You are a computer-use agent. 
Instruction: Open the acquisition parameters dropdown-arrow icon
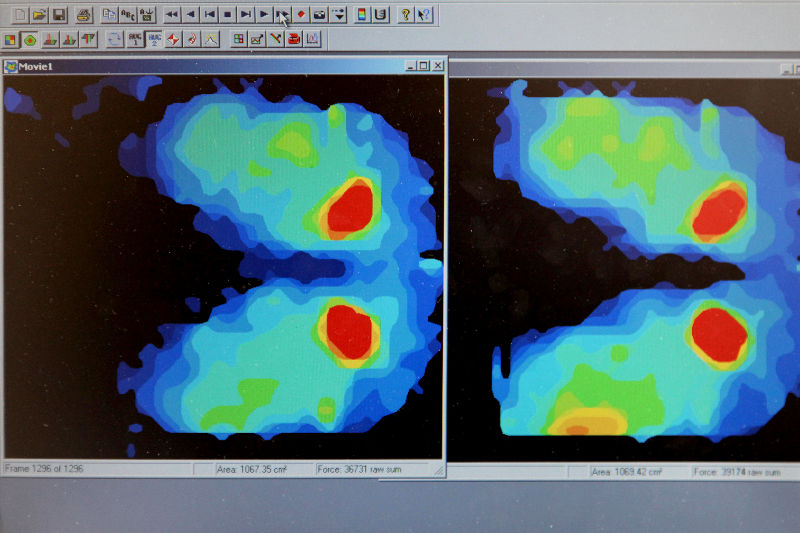tap(339, 15)
